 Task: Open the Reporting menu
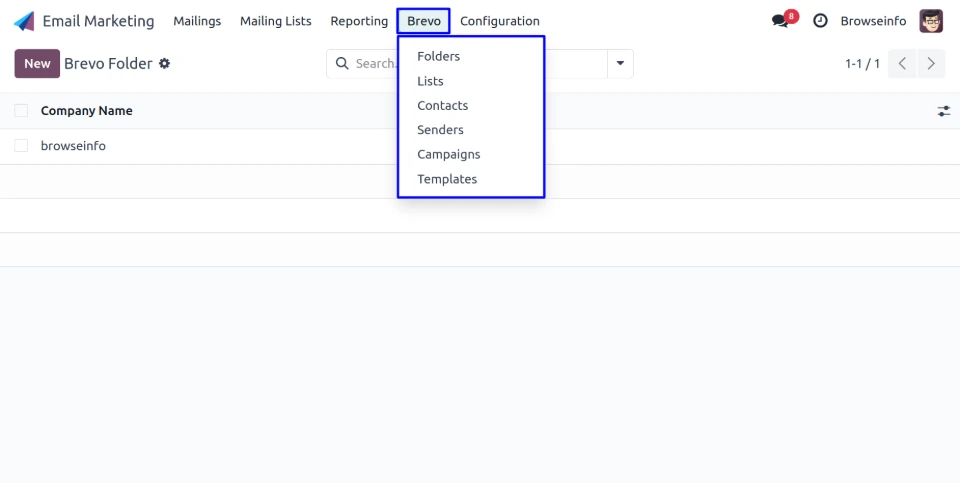(359, 21)
